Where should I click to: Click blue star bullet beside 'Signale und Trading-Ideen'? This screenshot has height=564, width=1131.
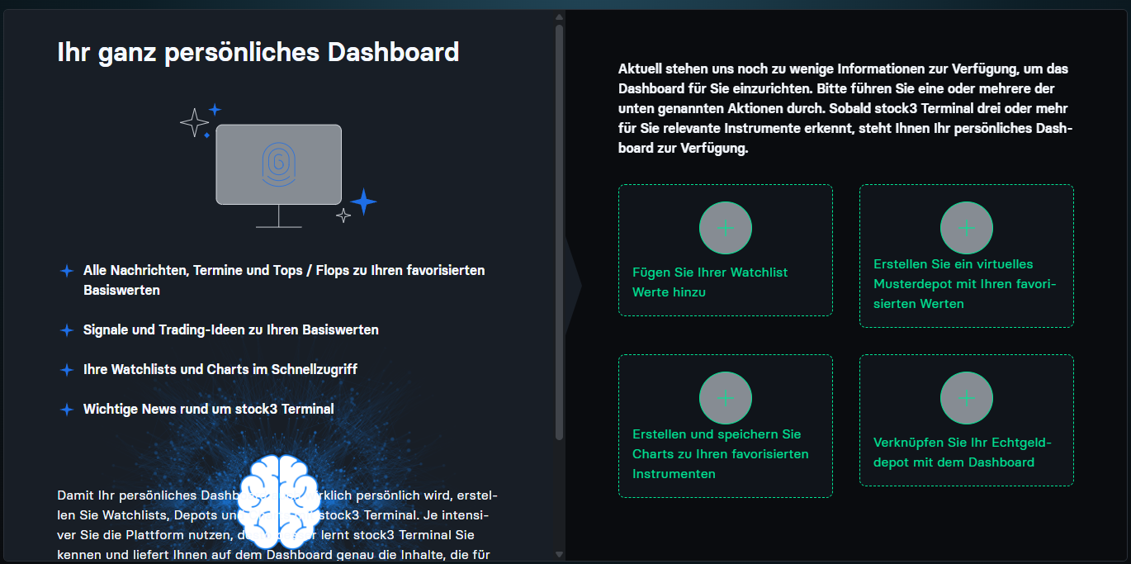coord(66,330)
